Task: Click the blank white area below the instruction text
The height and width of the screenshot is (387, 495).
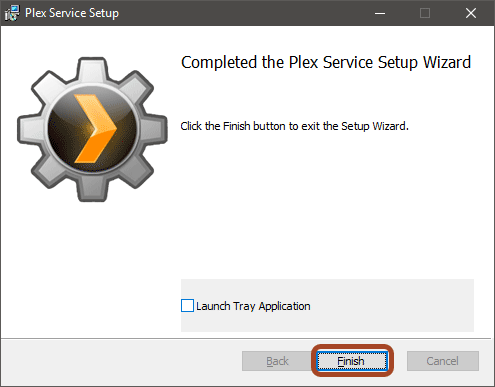Action: point(327,203)
